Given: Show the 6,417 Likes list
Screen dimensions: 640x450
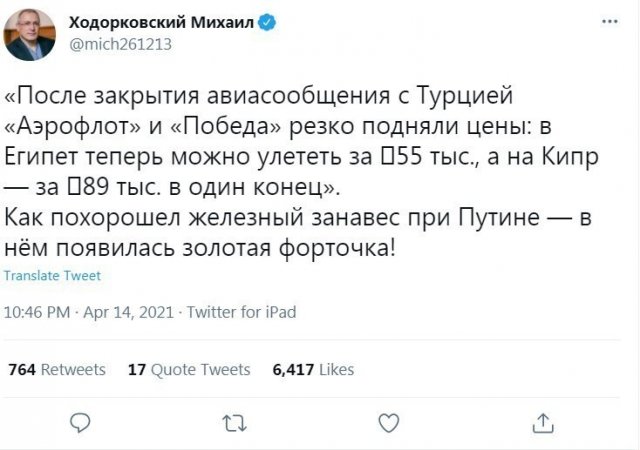Looking at the screenshot, I should [313, 370].
